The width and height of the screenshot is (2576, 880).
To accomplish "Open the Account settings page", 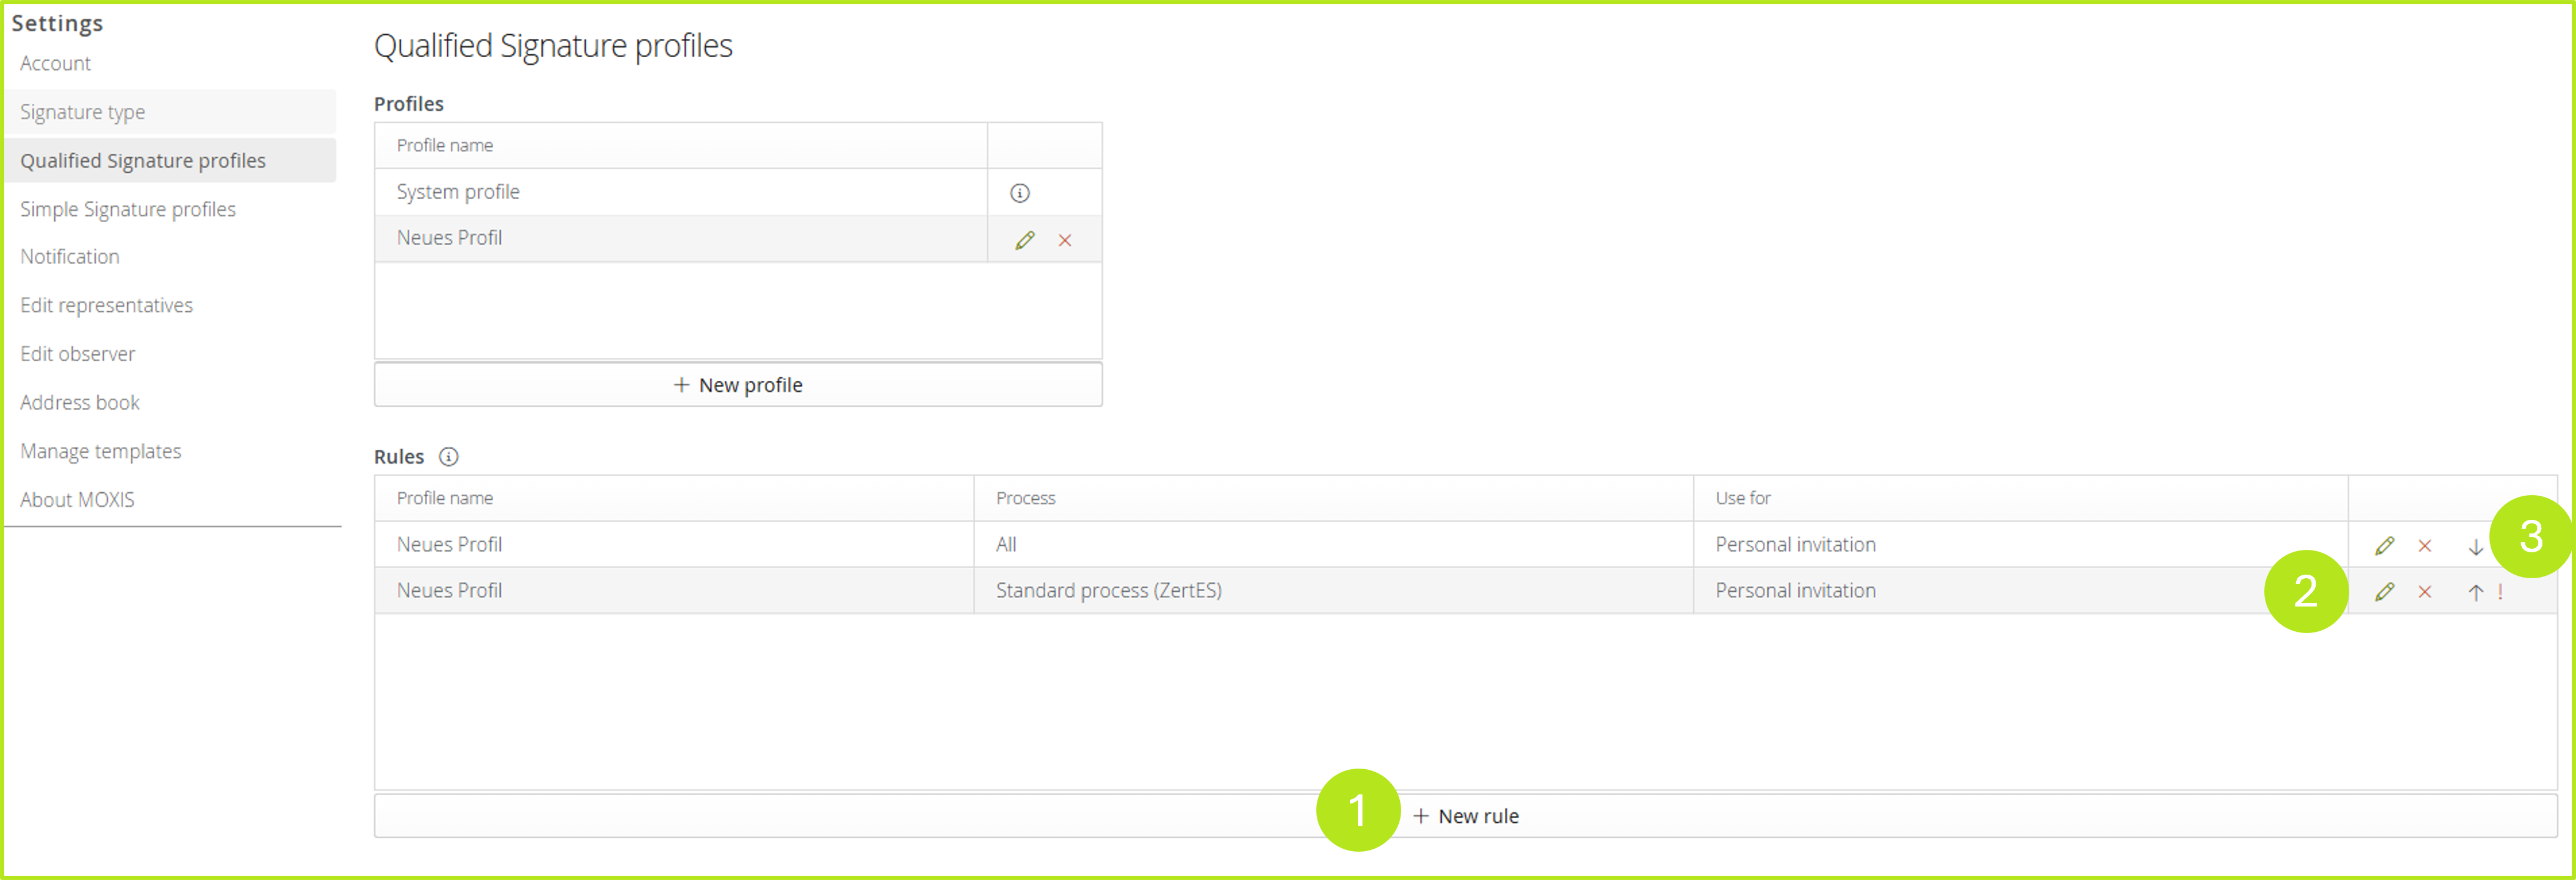I will 55,64.
